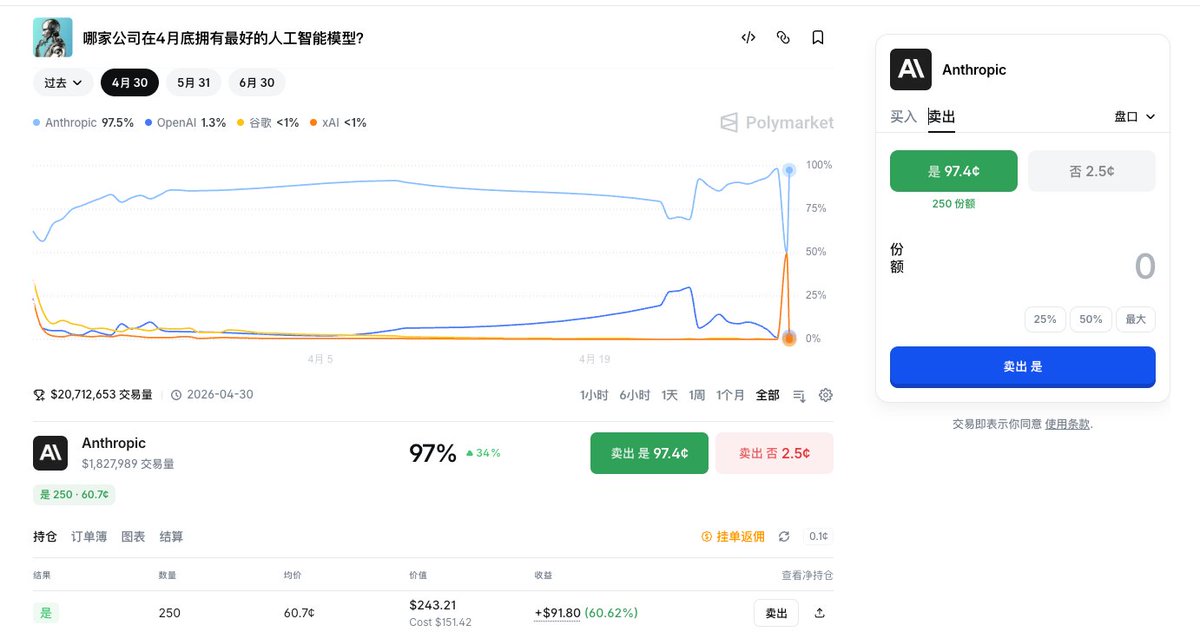The width and height of the screenshot is (1200, 632).
Task: Click the Anthropic logo in the trade panel
Action: pyautogui.click(x=911, y=69)
